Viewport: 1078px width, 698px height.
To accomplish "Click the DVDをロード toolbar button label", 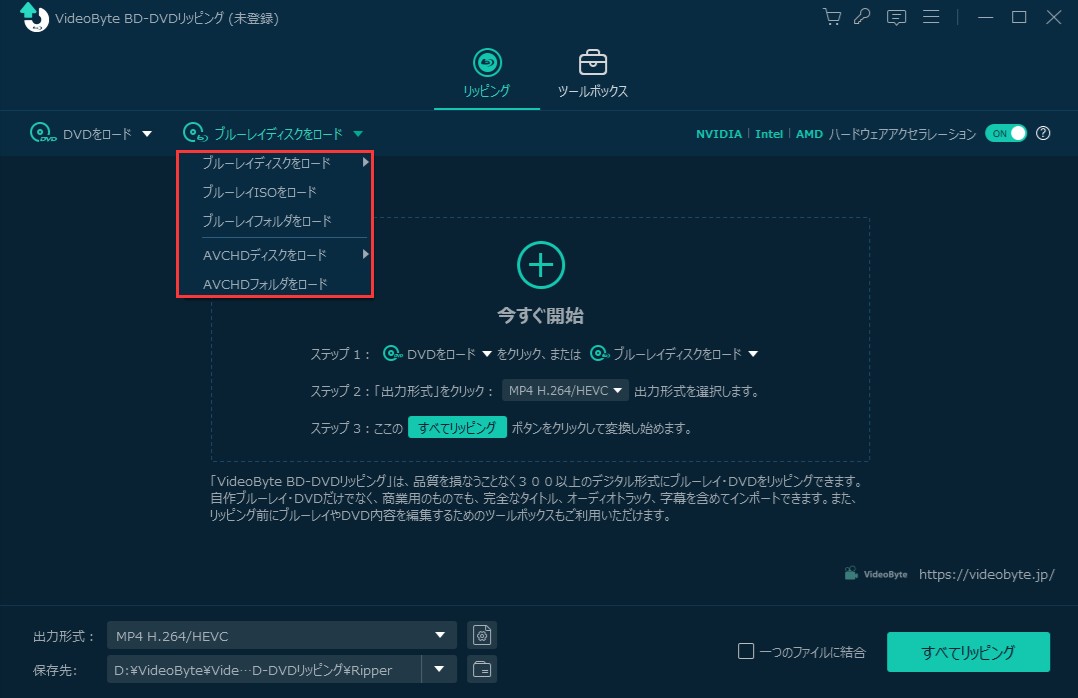I will tap(97, 134).
